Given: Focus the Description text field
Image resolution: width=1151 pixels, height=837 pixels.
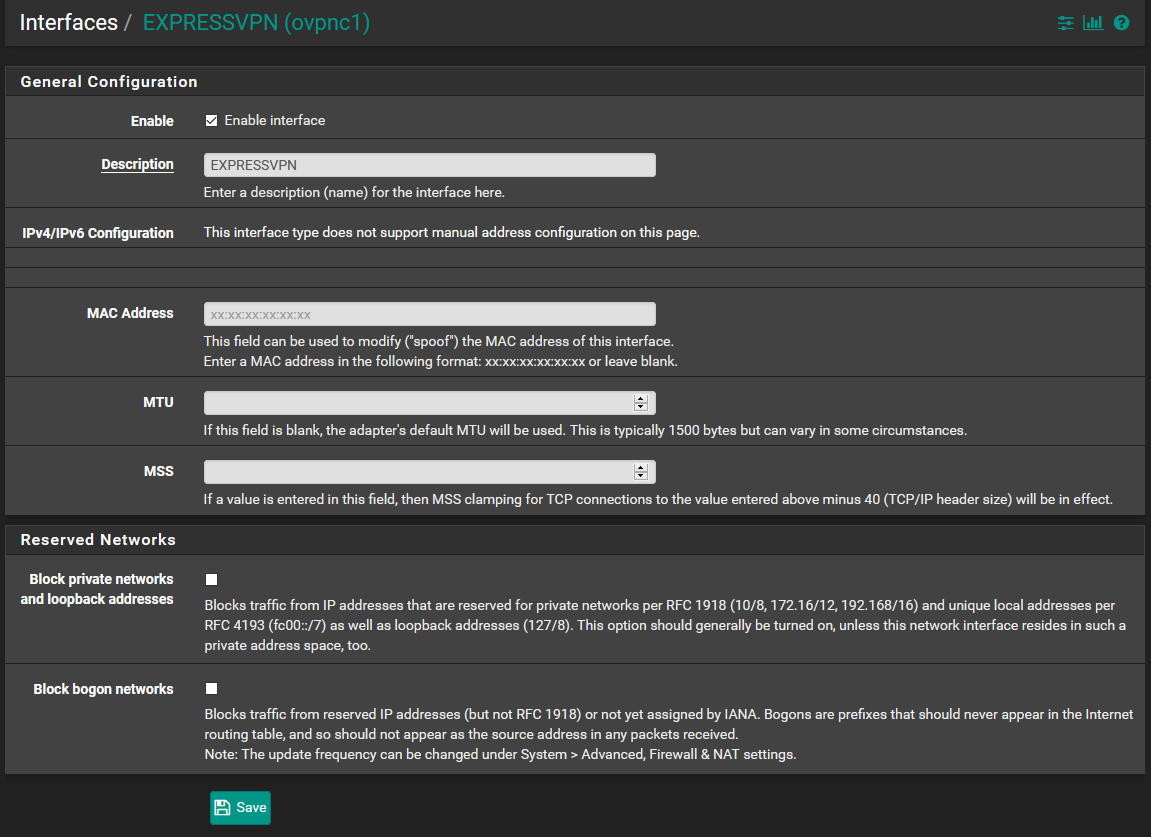Looking at the screenshot, I should pyautogui.click(x=429, y=165).
